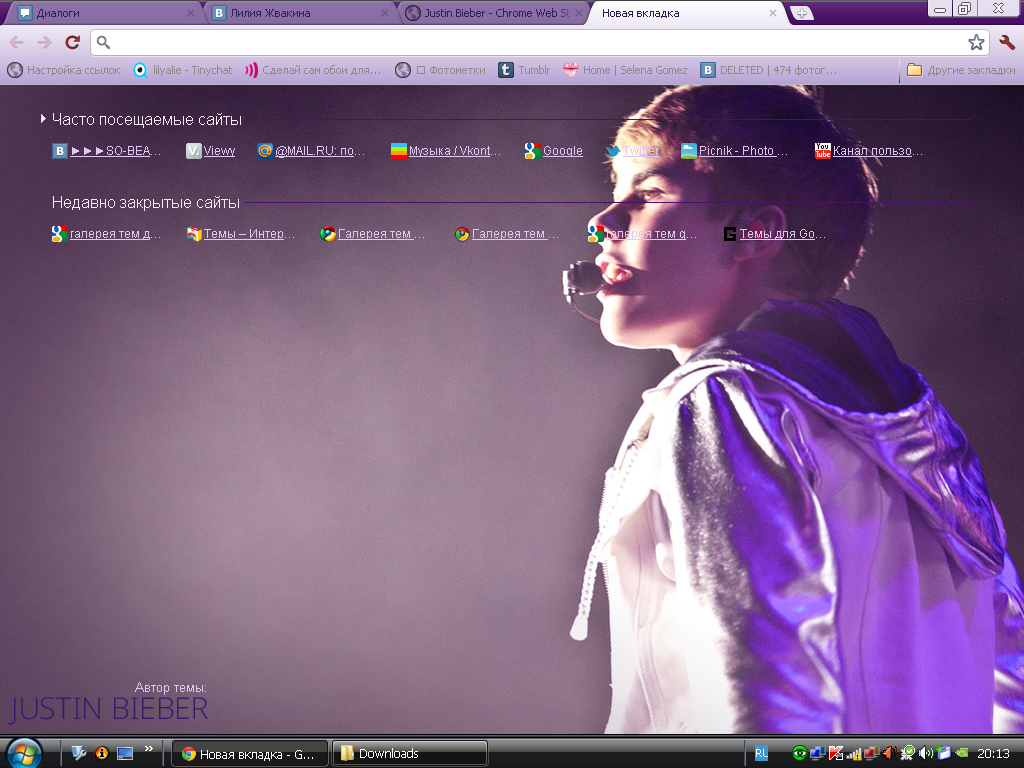Click the YouTube channel shortcut
1024x768 pixels.
[869, 151]
